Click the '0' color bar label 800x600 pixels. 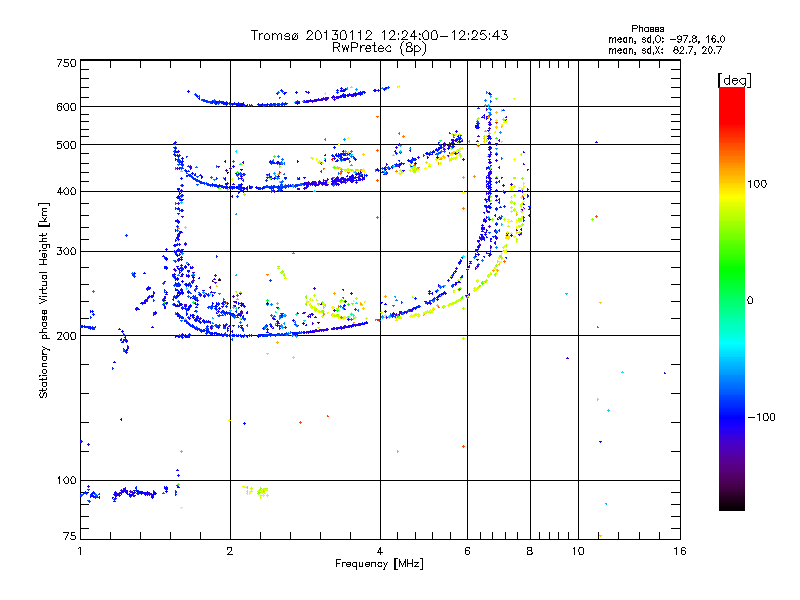coord(750,301)
